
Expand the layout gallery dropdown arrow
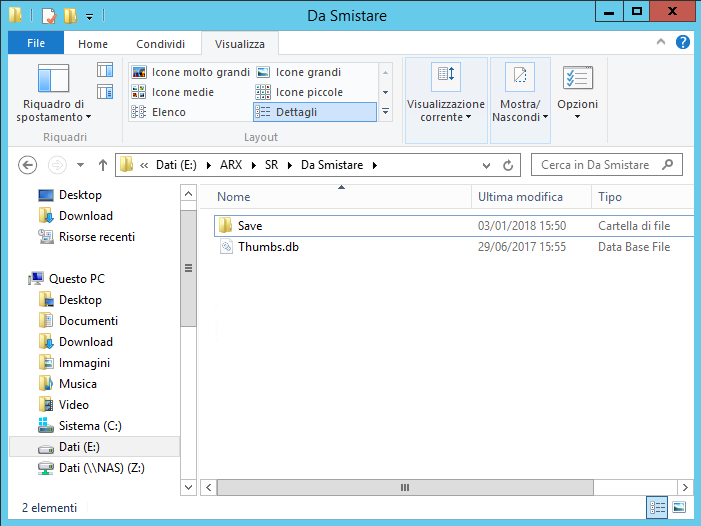pos(386,112)
